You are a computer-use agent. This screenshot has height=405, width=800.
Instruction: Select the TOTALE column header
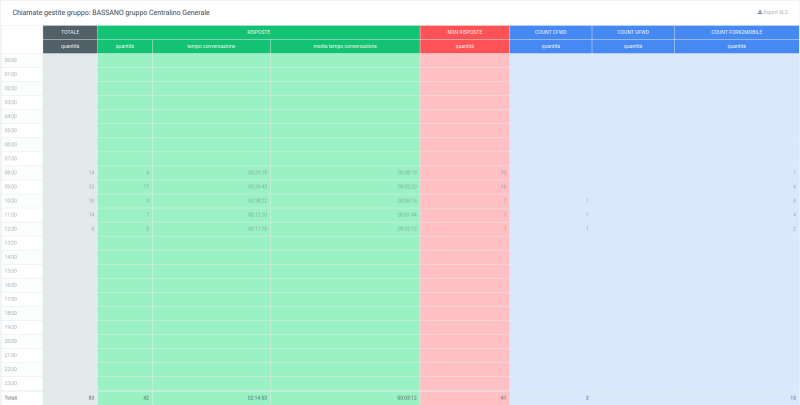(70, 32)
